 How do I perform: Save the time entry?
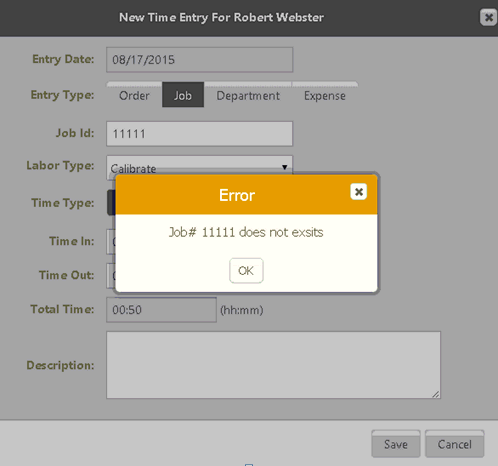396,444
